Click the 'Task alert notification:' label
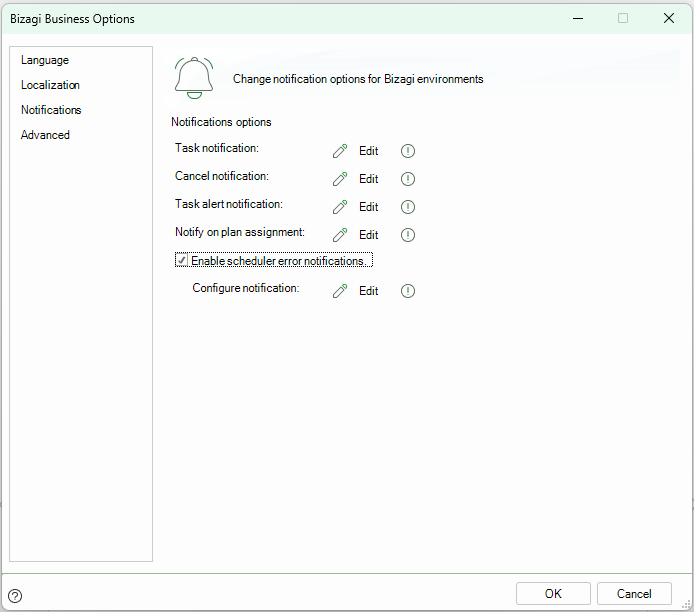The height and width of the screenshot is (612, 694). [229, 204]
